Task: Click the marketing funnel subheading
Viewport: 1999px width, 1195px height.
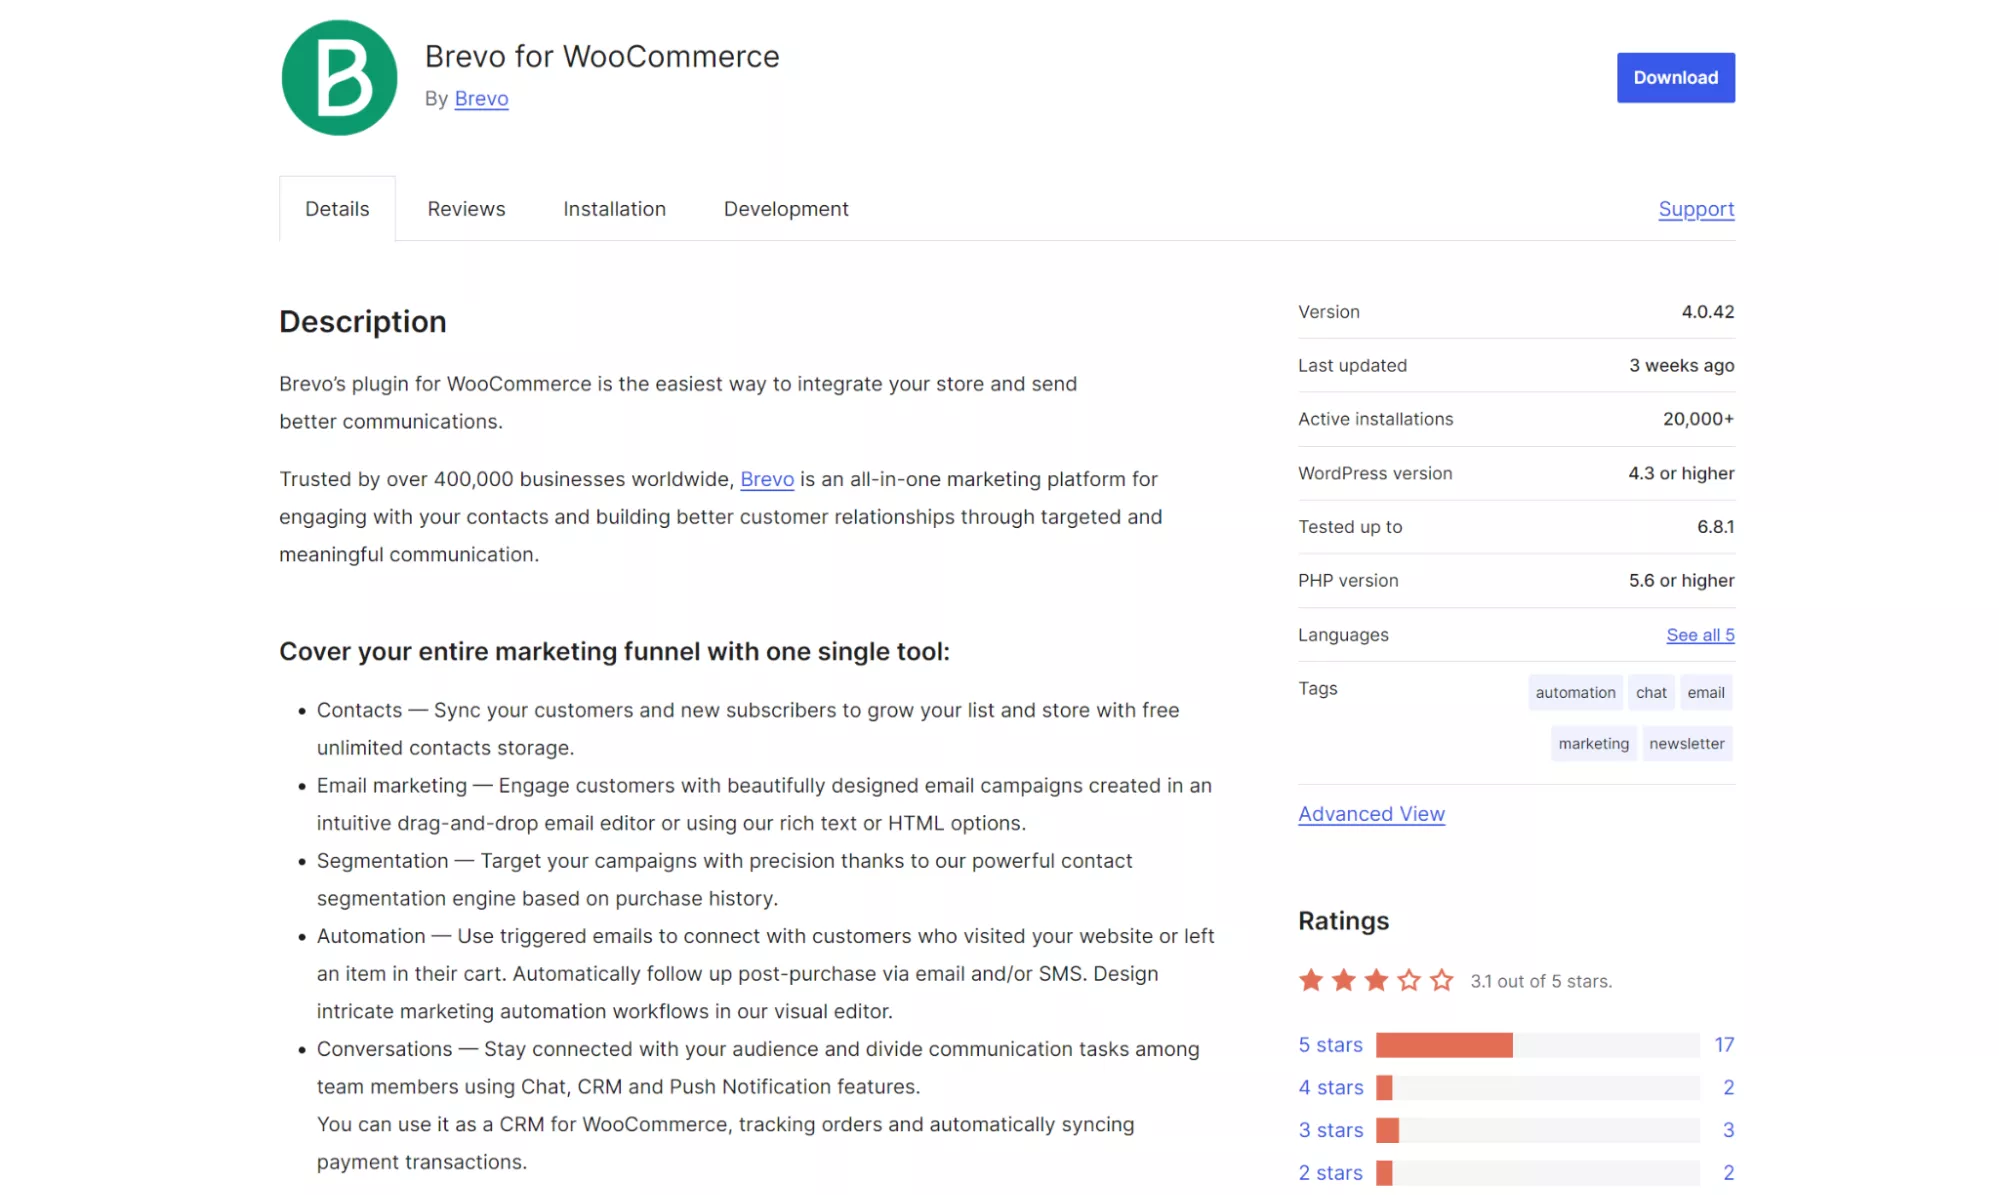Action: click(614, 652)
